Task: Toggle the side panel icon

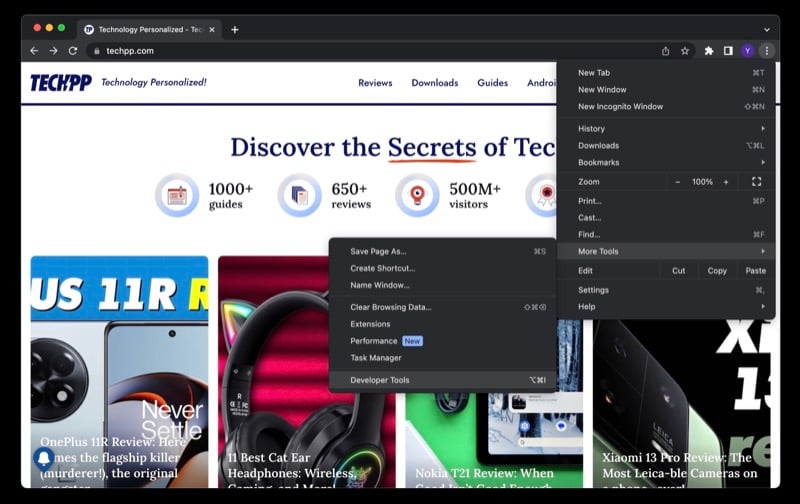Action: click(728, 51)
